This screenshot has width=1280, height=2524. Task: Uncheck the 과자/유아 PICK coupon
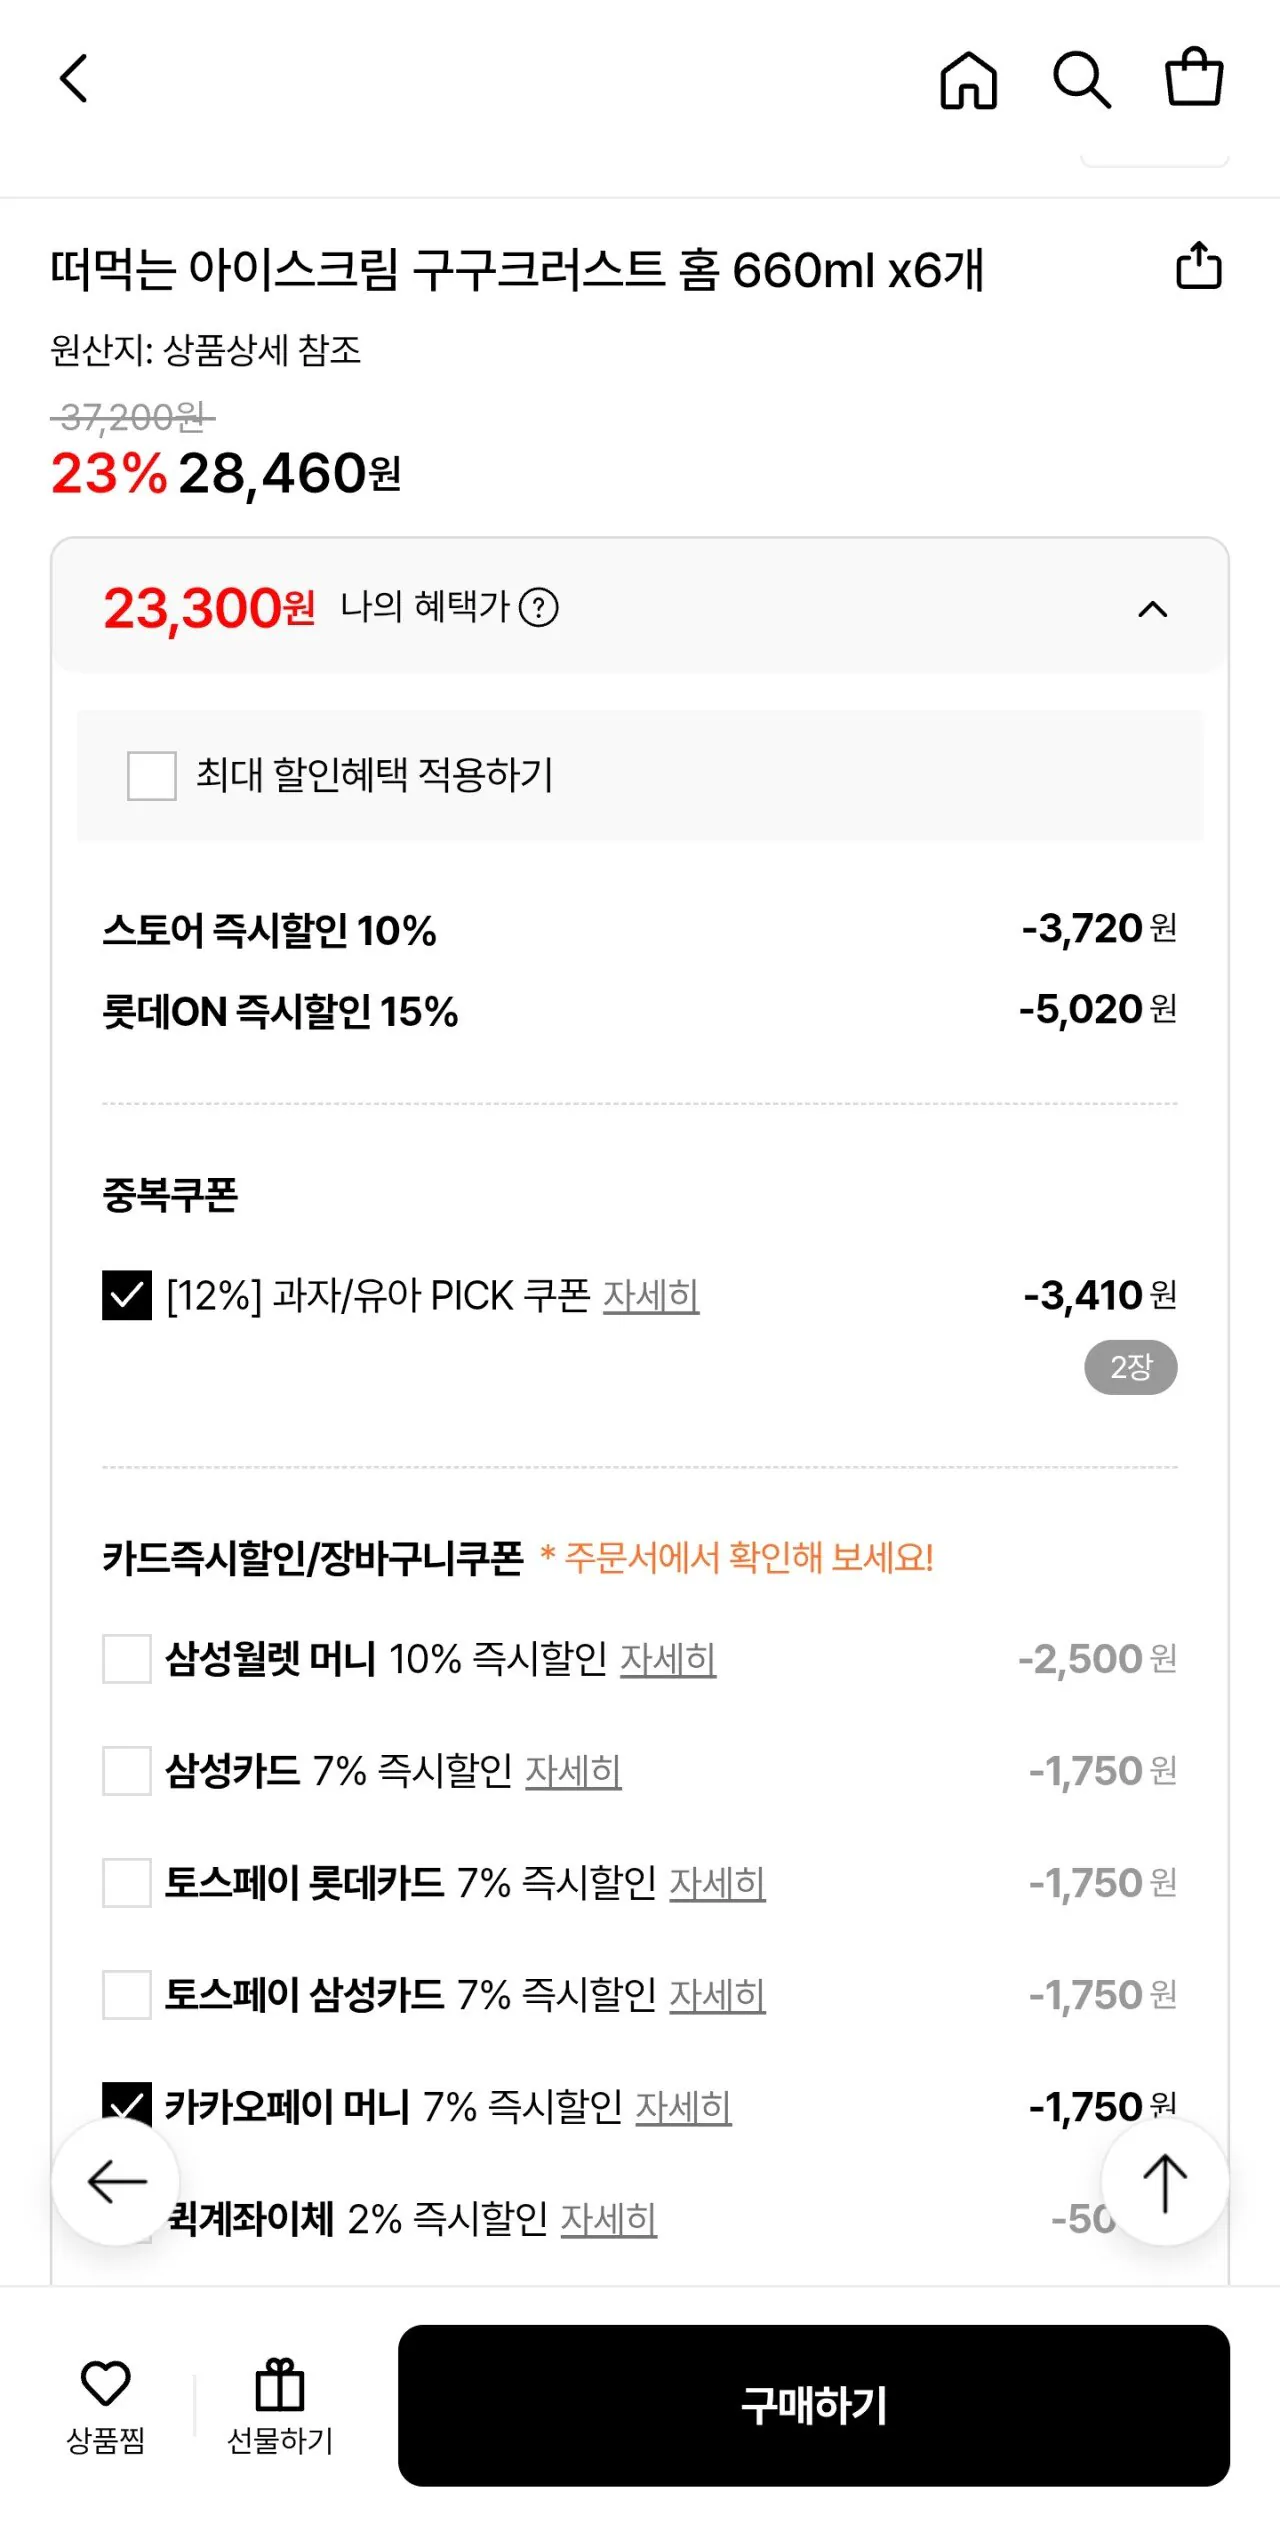[126, 1297]
